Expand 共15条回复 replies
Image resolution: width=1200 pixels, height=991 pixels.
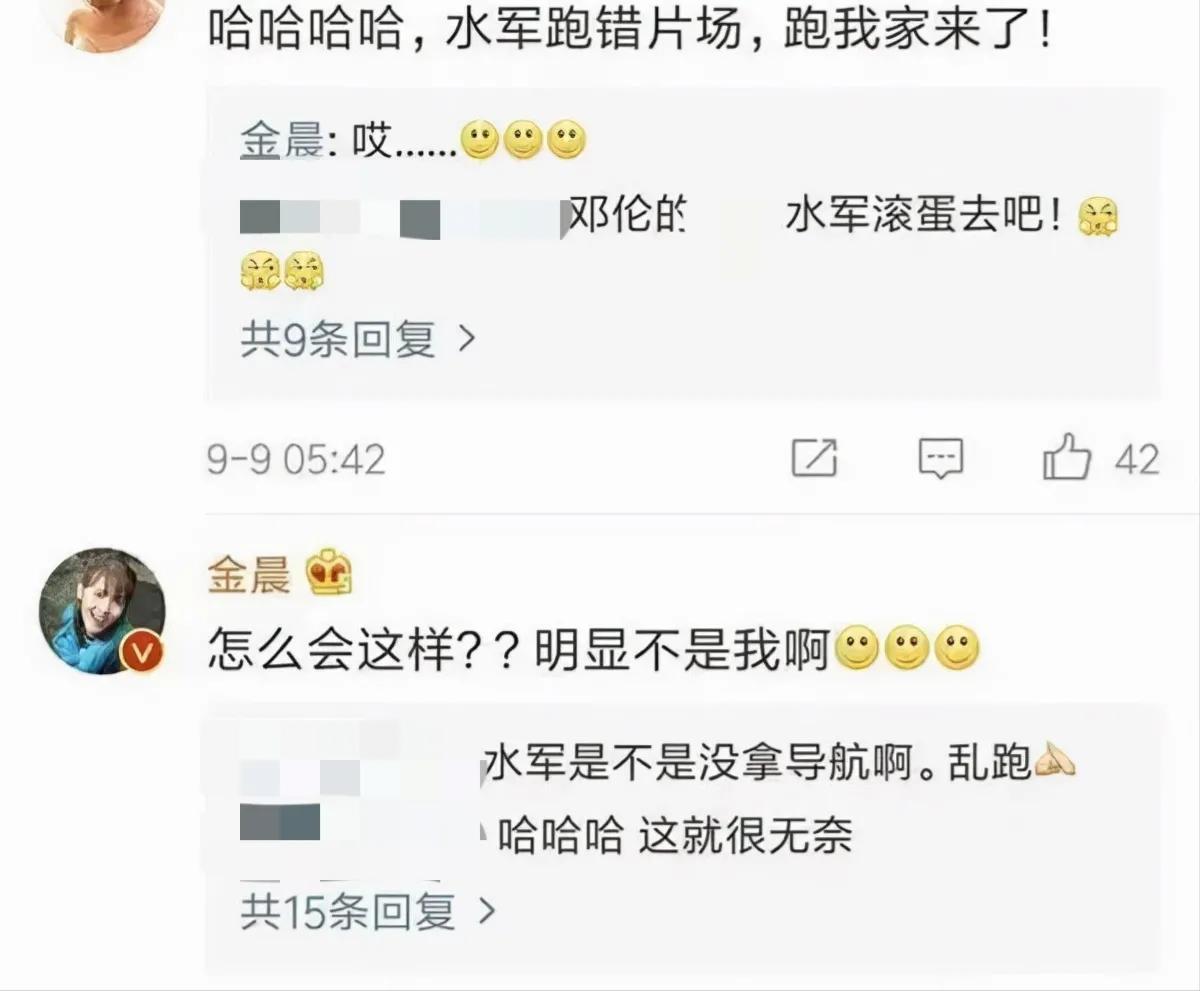click(368, 911)
